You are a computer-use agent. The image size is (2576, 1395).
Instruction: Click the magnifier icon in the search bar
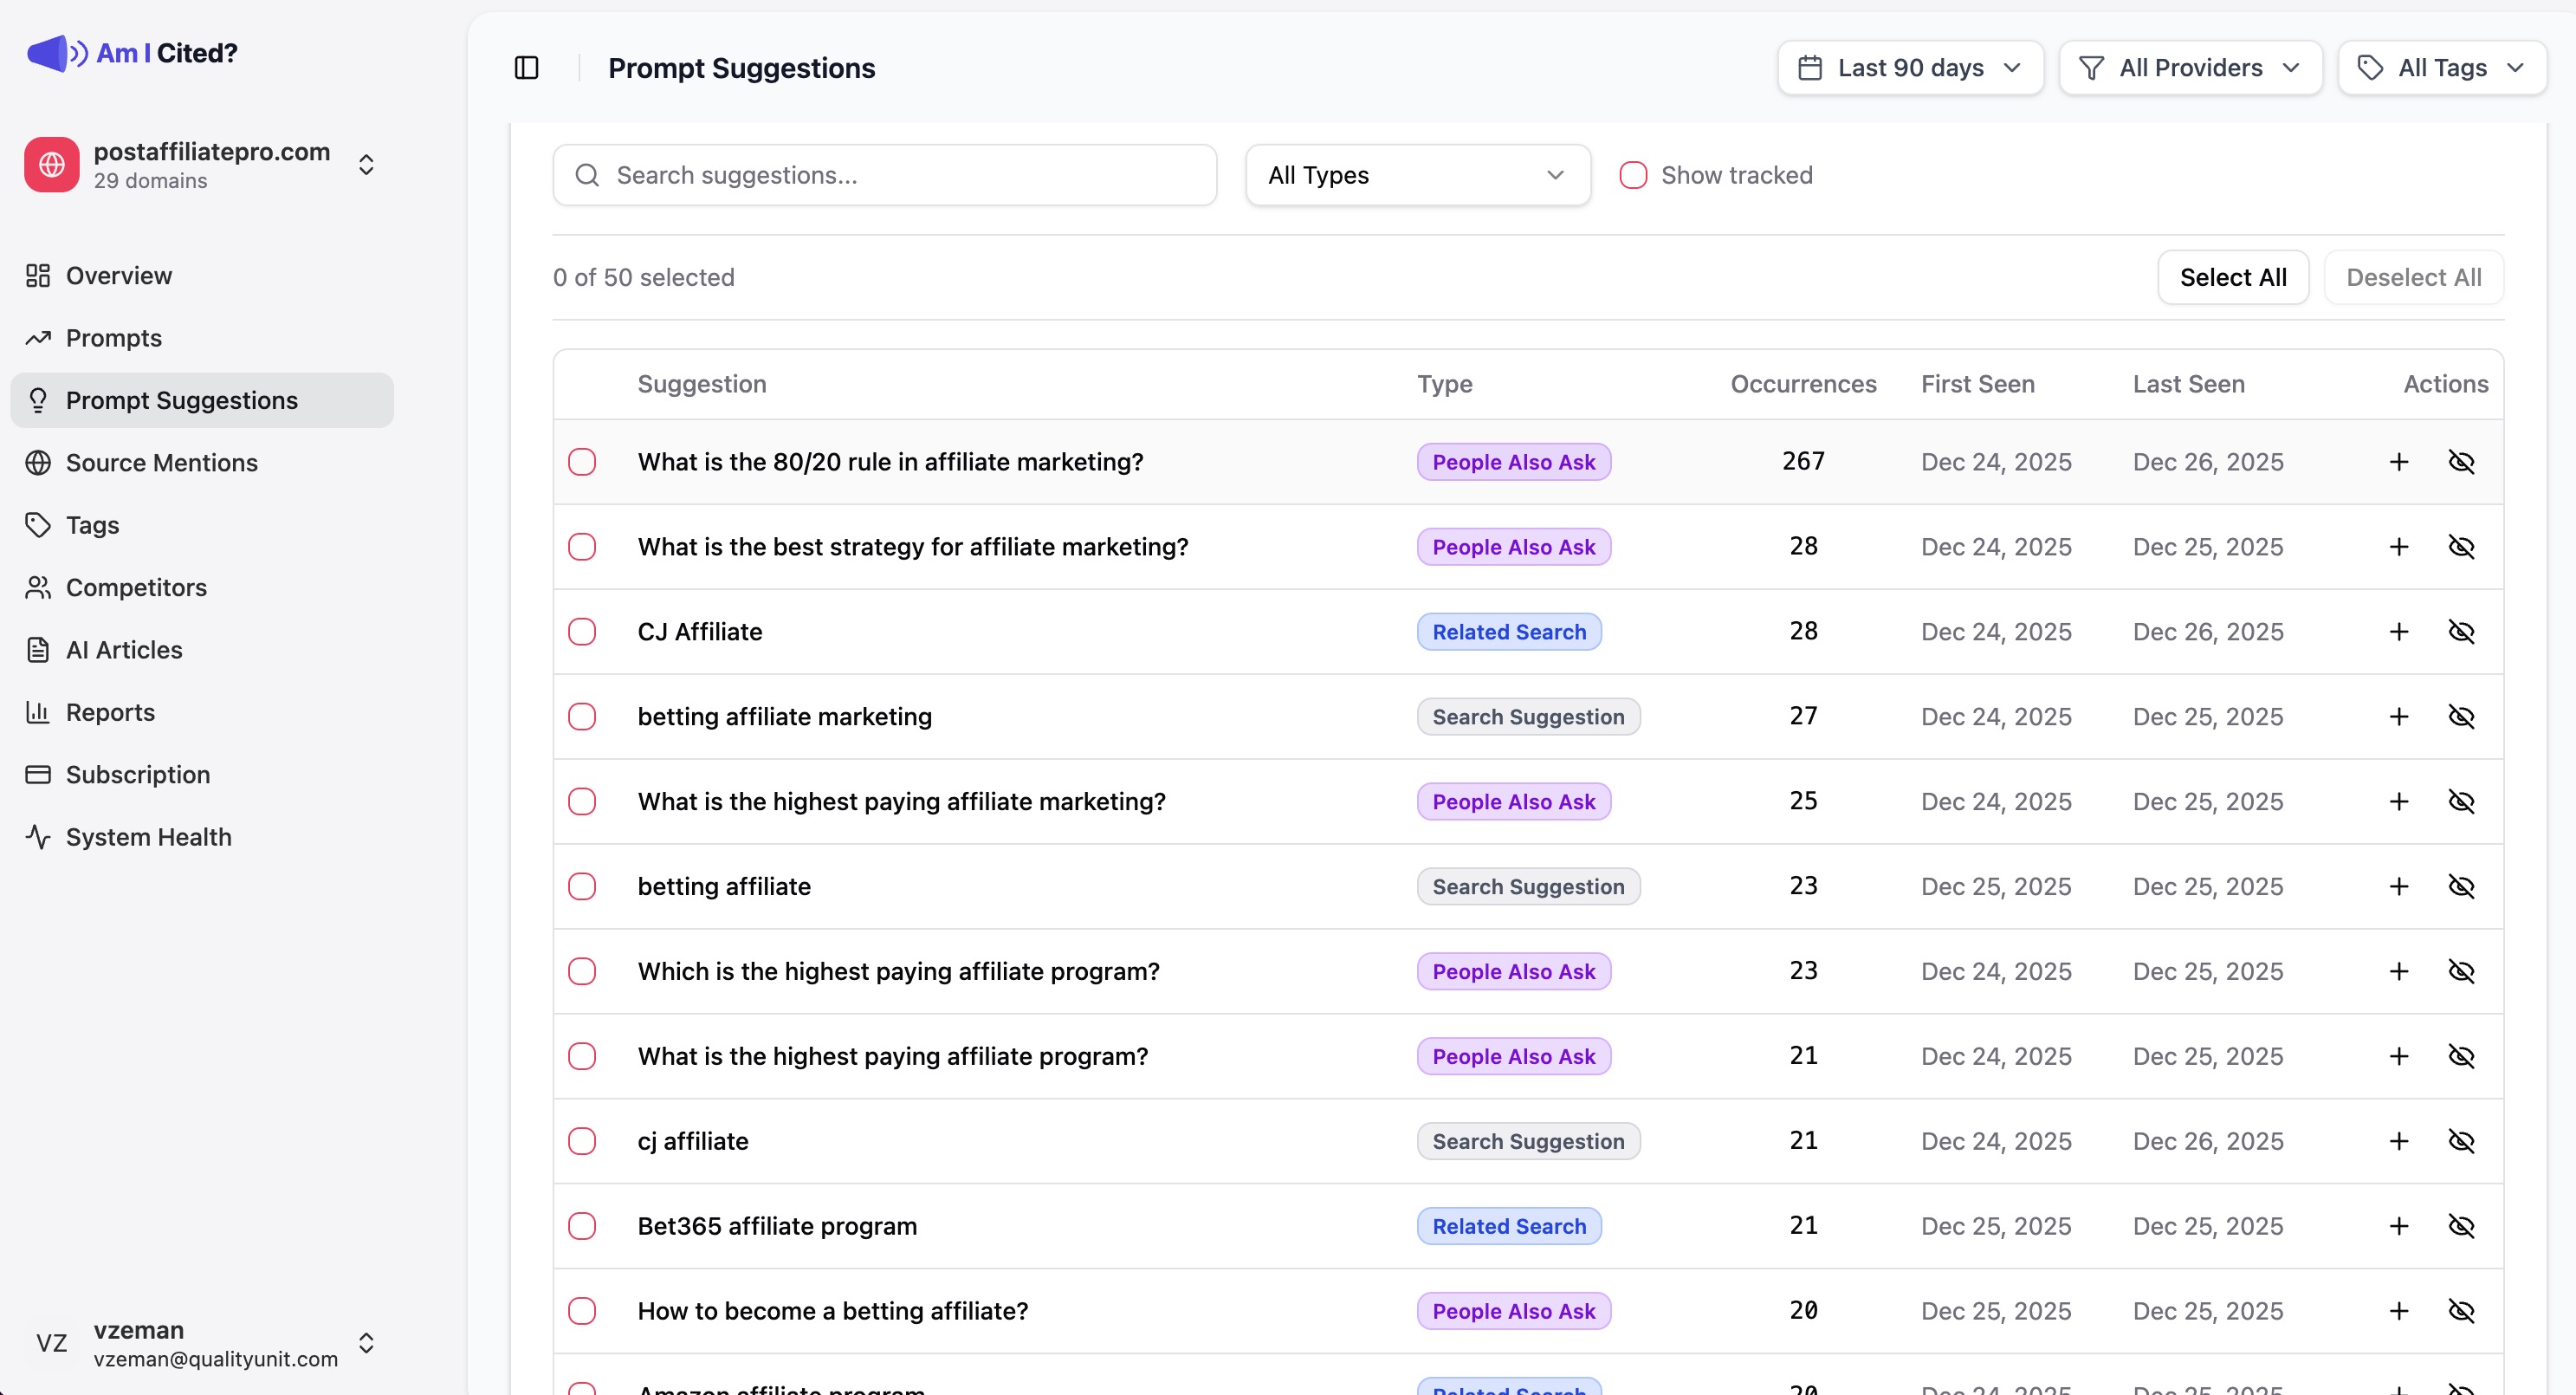pyautogui.click(x=588, y=174)
